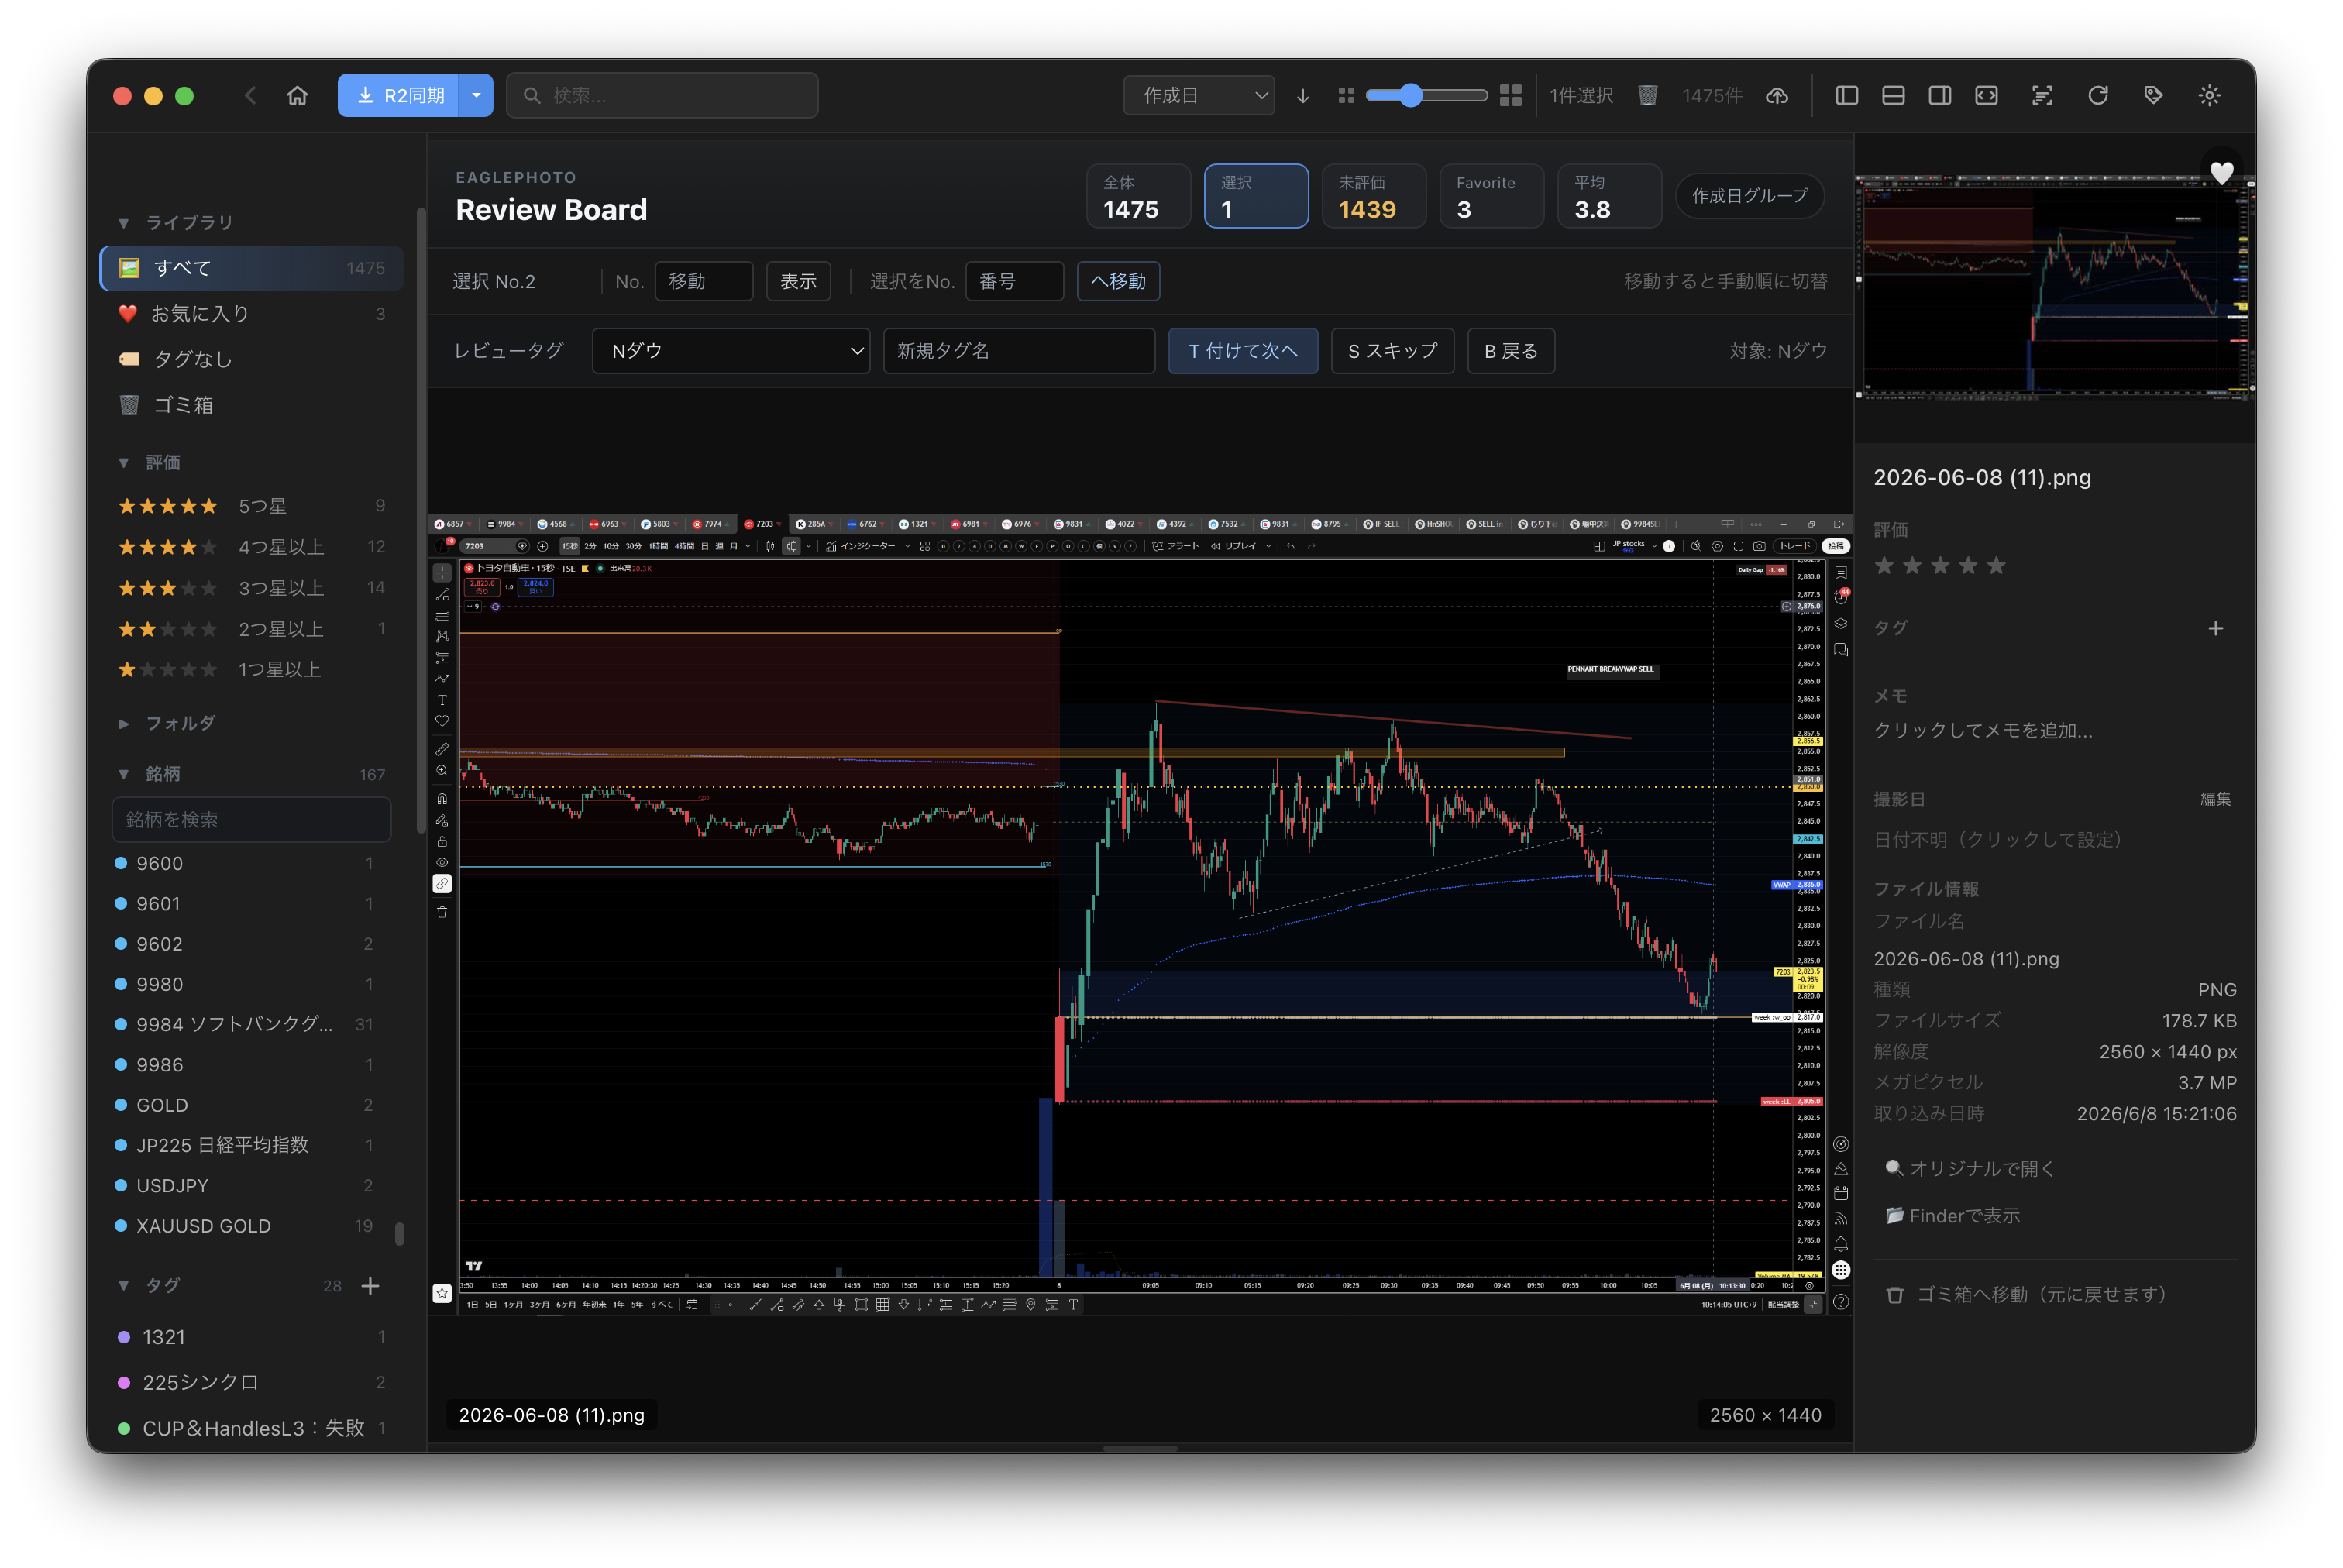
Task: Click the large grid thumbnail-size icon
Action: click(x=1510, y=95)
